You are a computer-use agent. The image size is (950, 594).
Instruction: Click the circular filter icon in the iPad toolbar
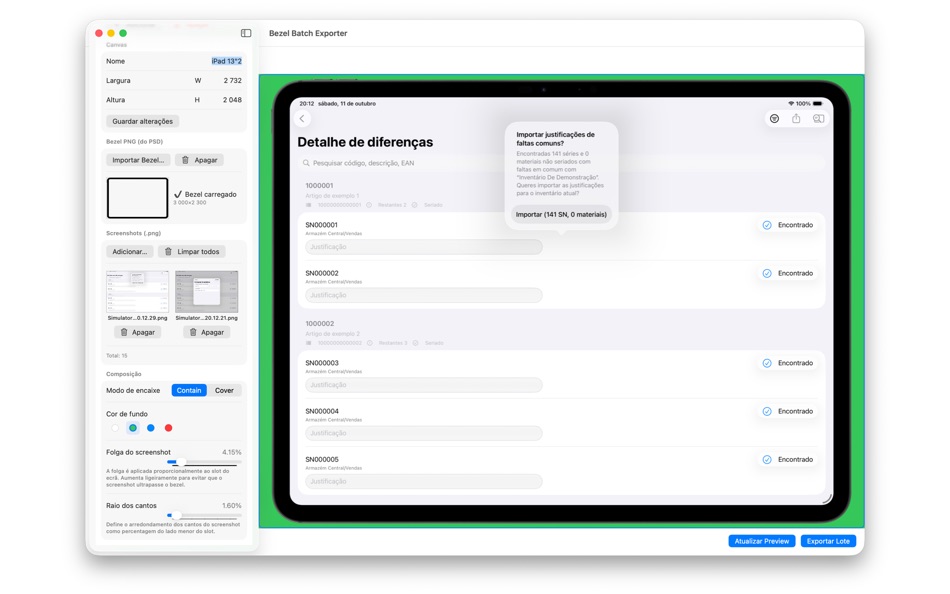(x=773, y=119)
